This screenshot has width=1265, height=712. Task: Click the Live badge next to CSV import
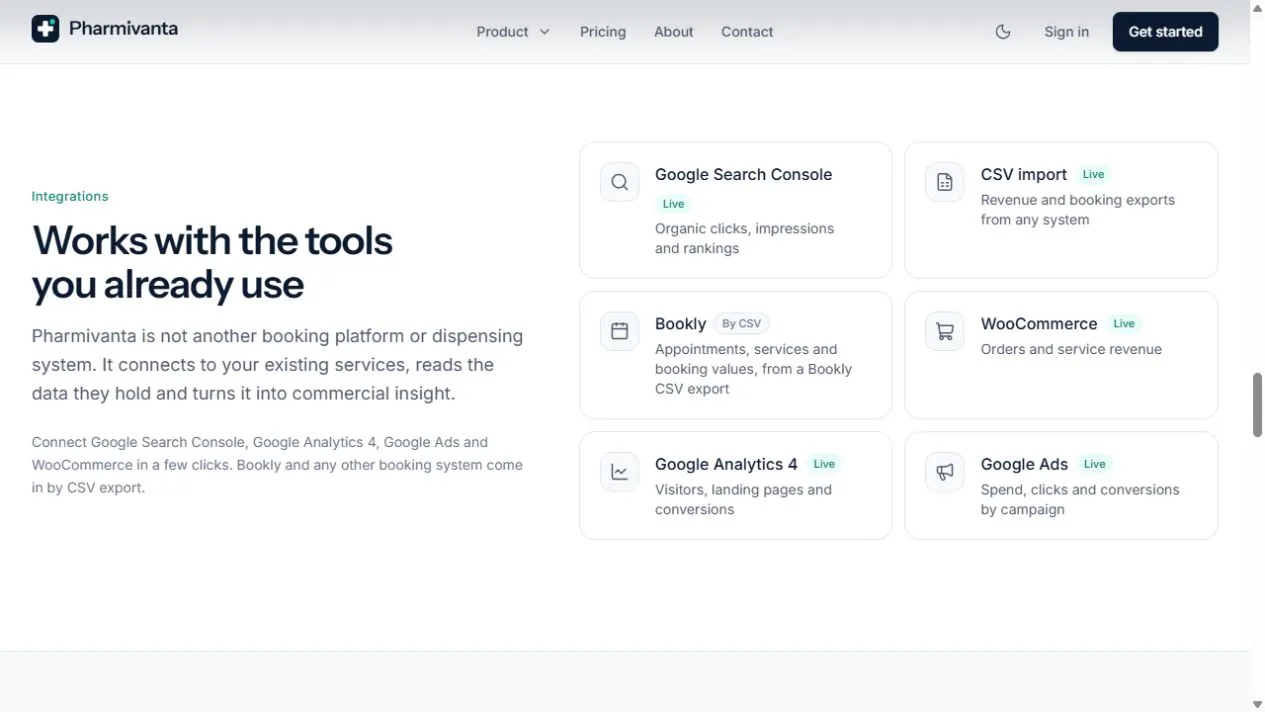1093,174
